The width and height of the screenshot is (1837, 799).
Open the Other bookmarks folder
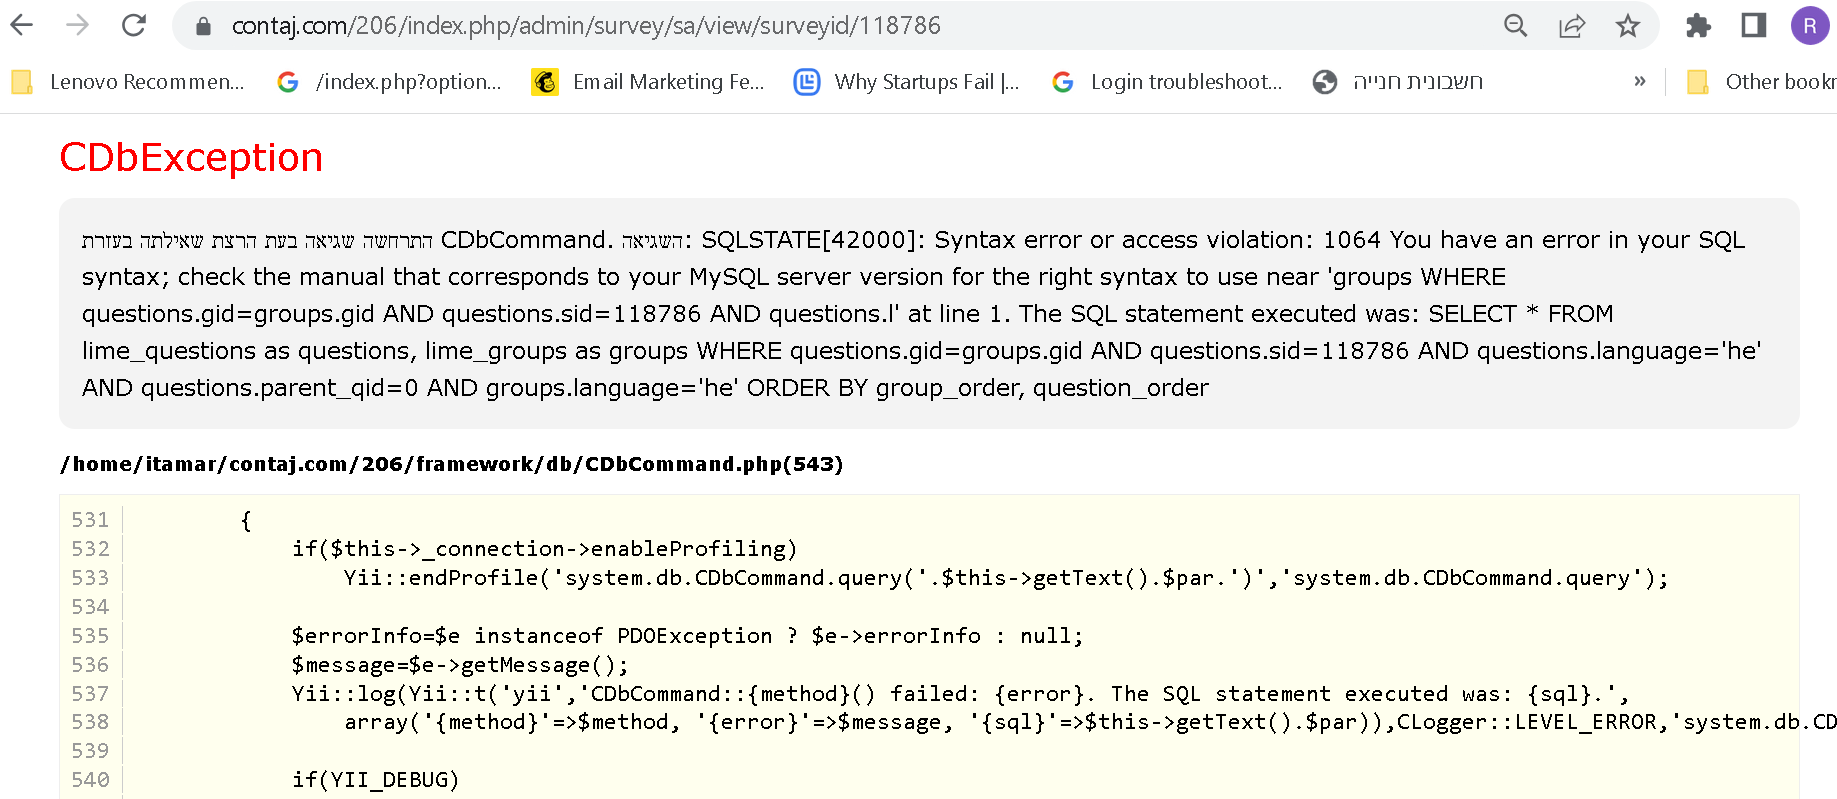[1762, 82]
